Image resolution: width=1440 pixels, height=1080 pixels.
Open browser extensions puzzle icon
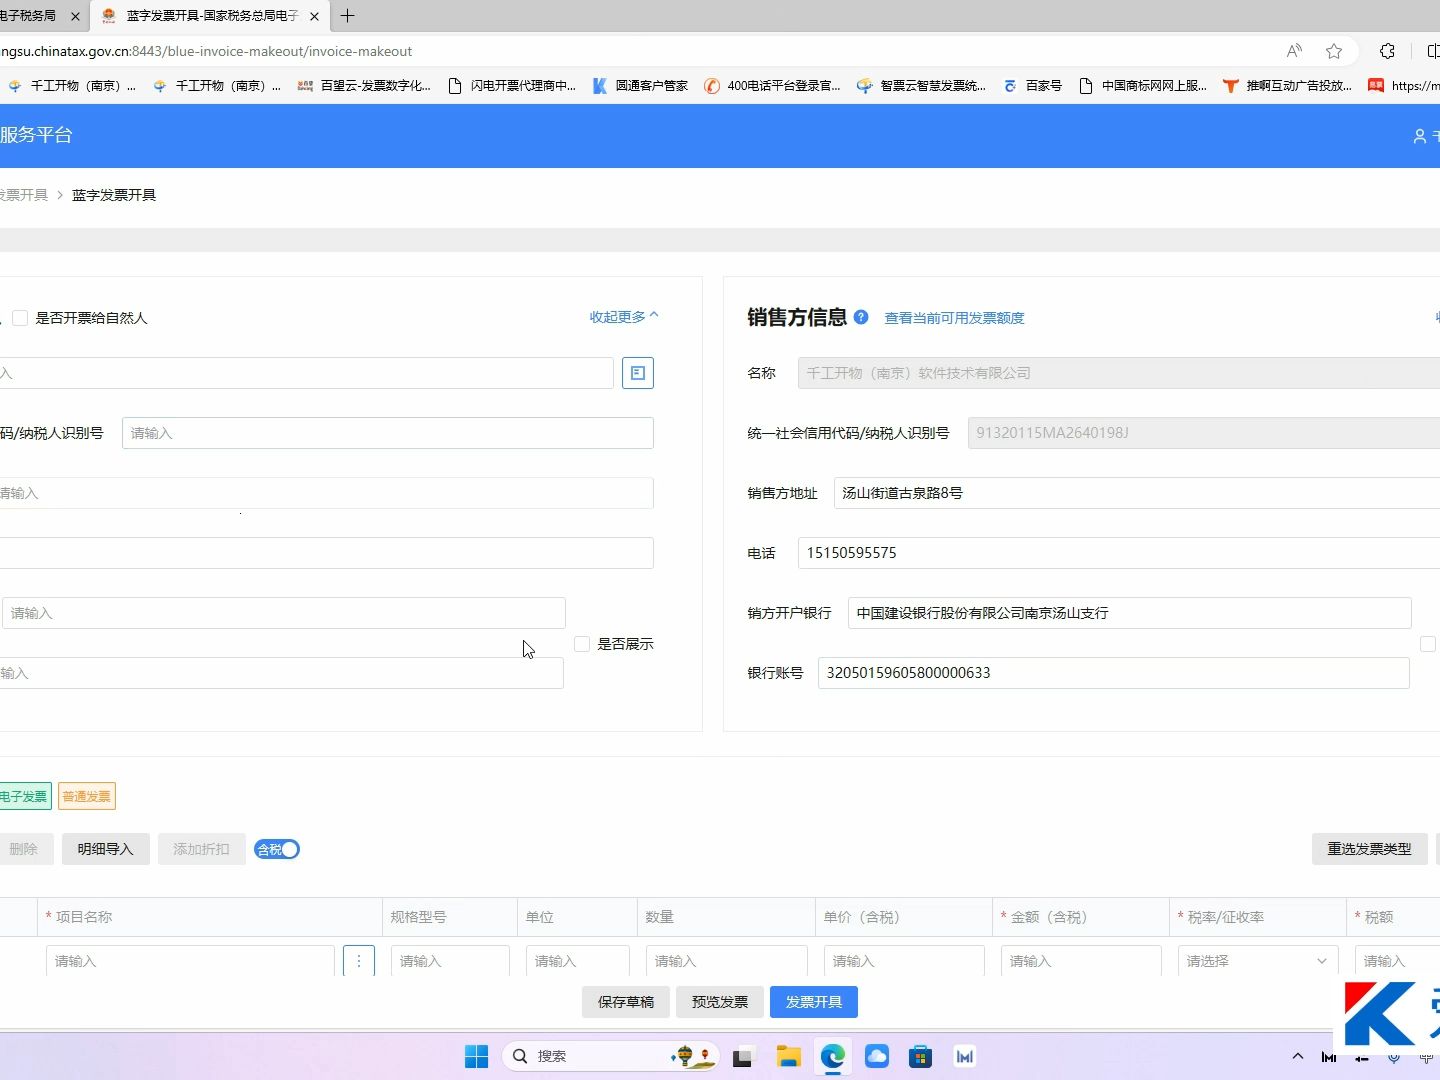point(1387,51)
